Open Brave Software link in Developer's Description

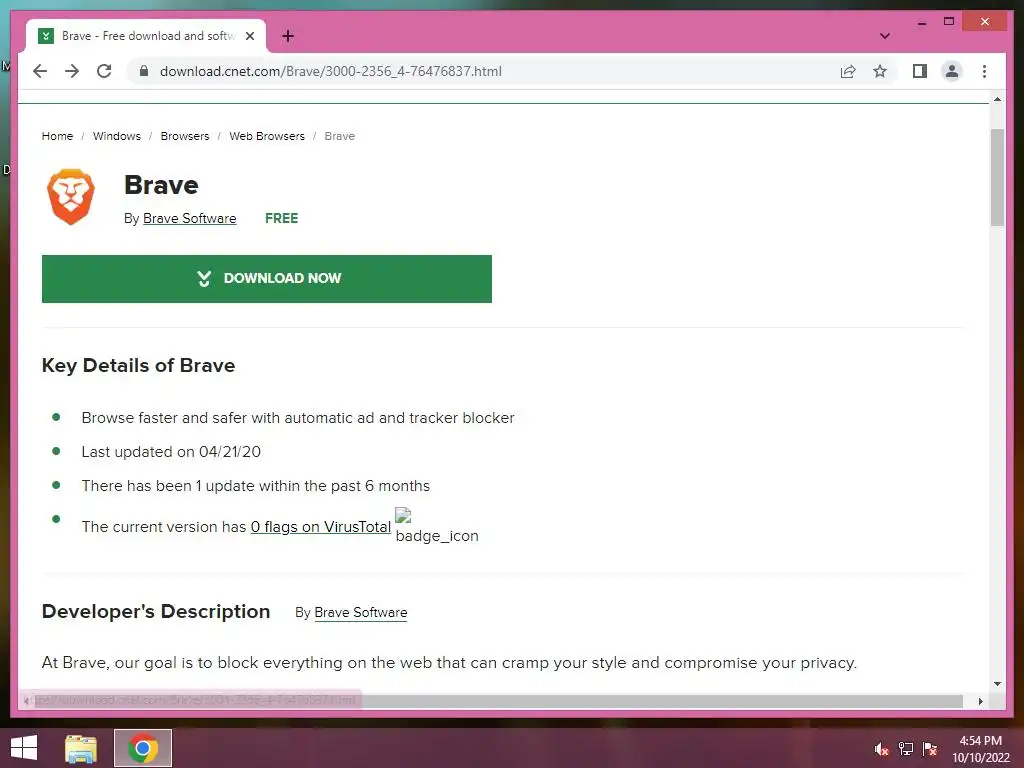pos(360,613)
